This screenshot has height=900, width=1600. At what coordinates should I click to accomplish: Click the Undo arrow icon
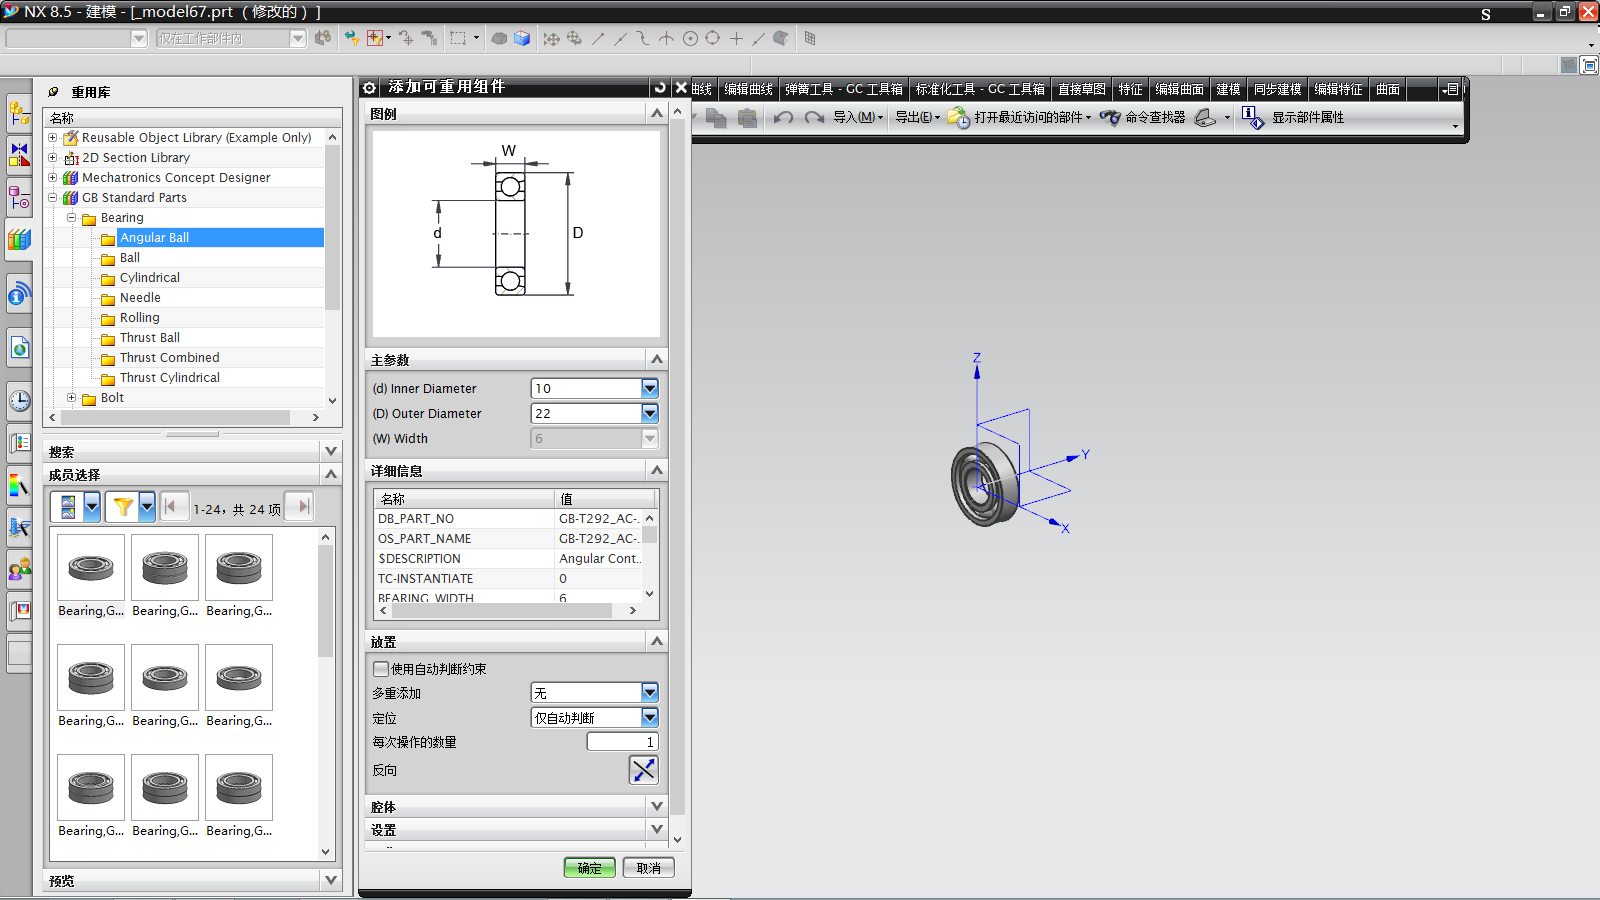coord(783,117)
